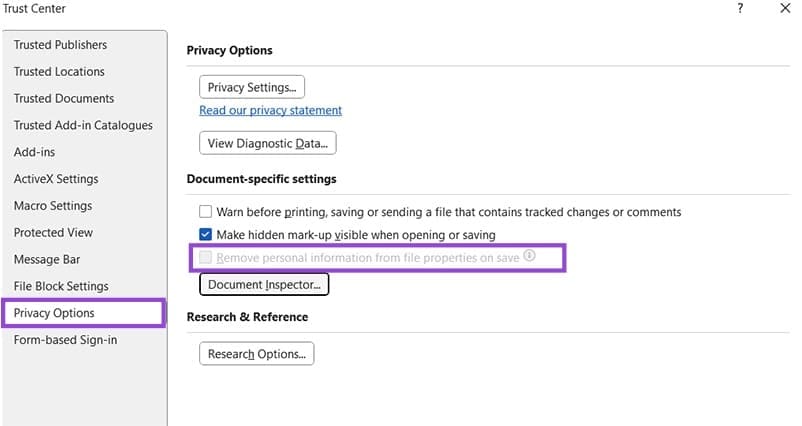The height and width of the screenshot is (426, 802).
Task: Click View Diagnostic Data button
Action: (x=268, y=144)
